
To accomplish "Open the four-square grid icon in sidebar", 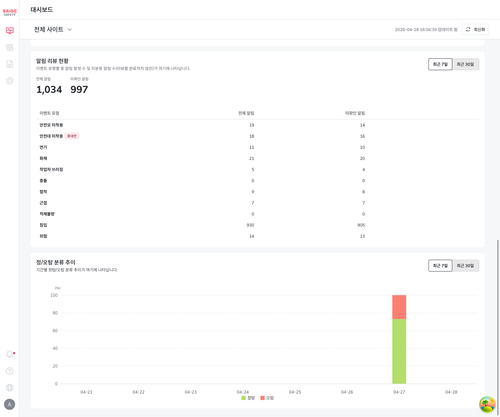I will coord(10,47).
